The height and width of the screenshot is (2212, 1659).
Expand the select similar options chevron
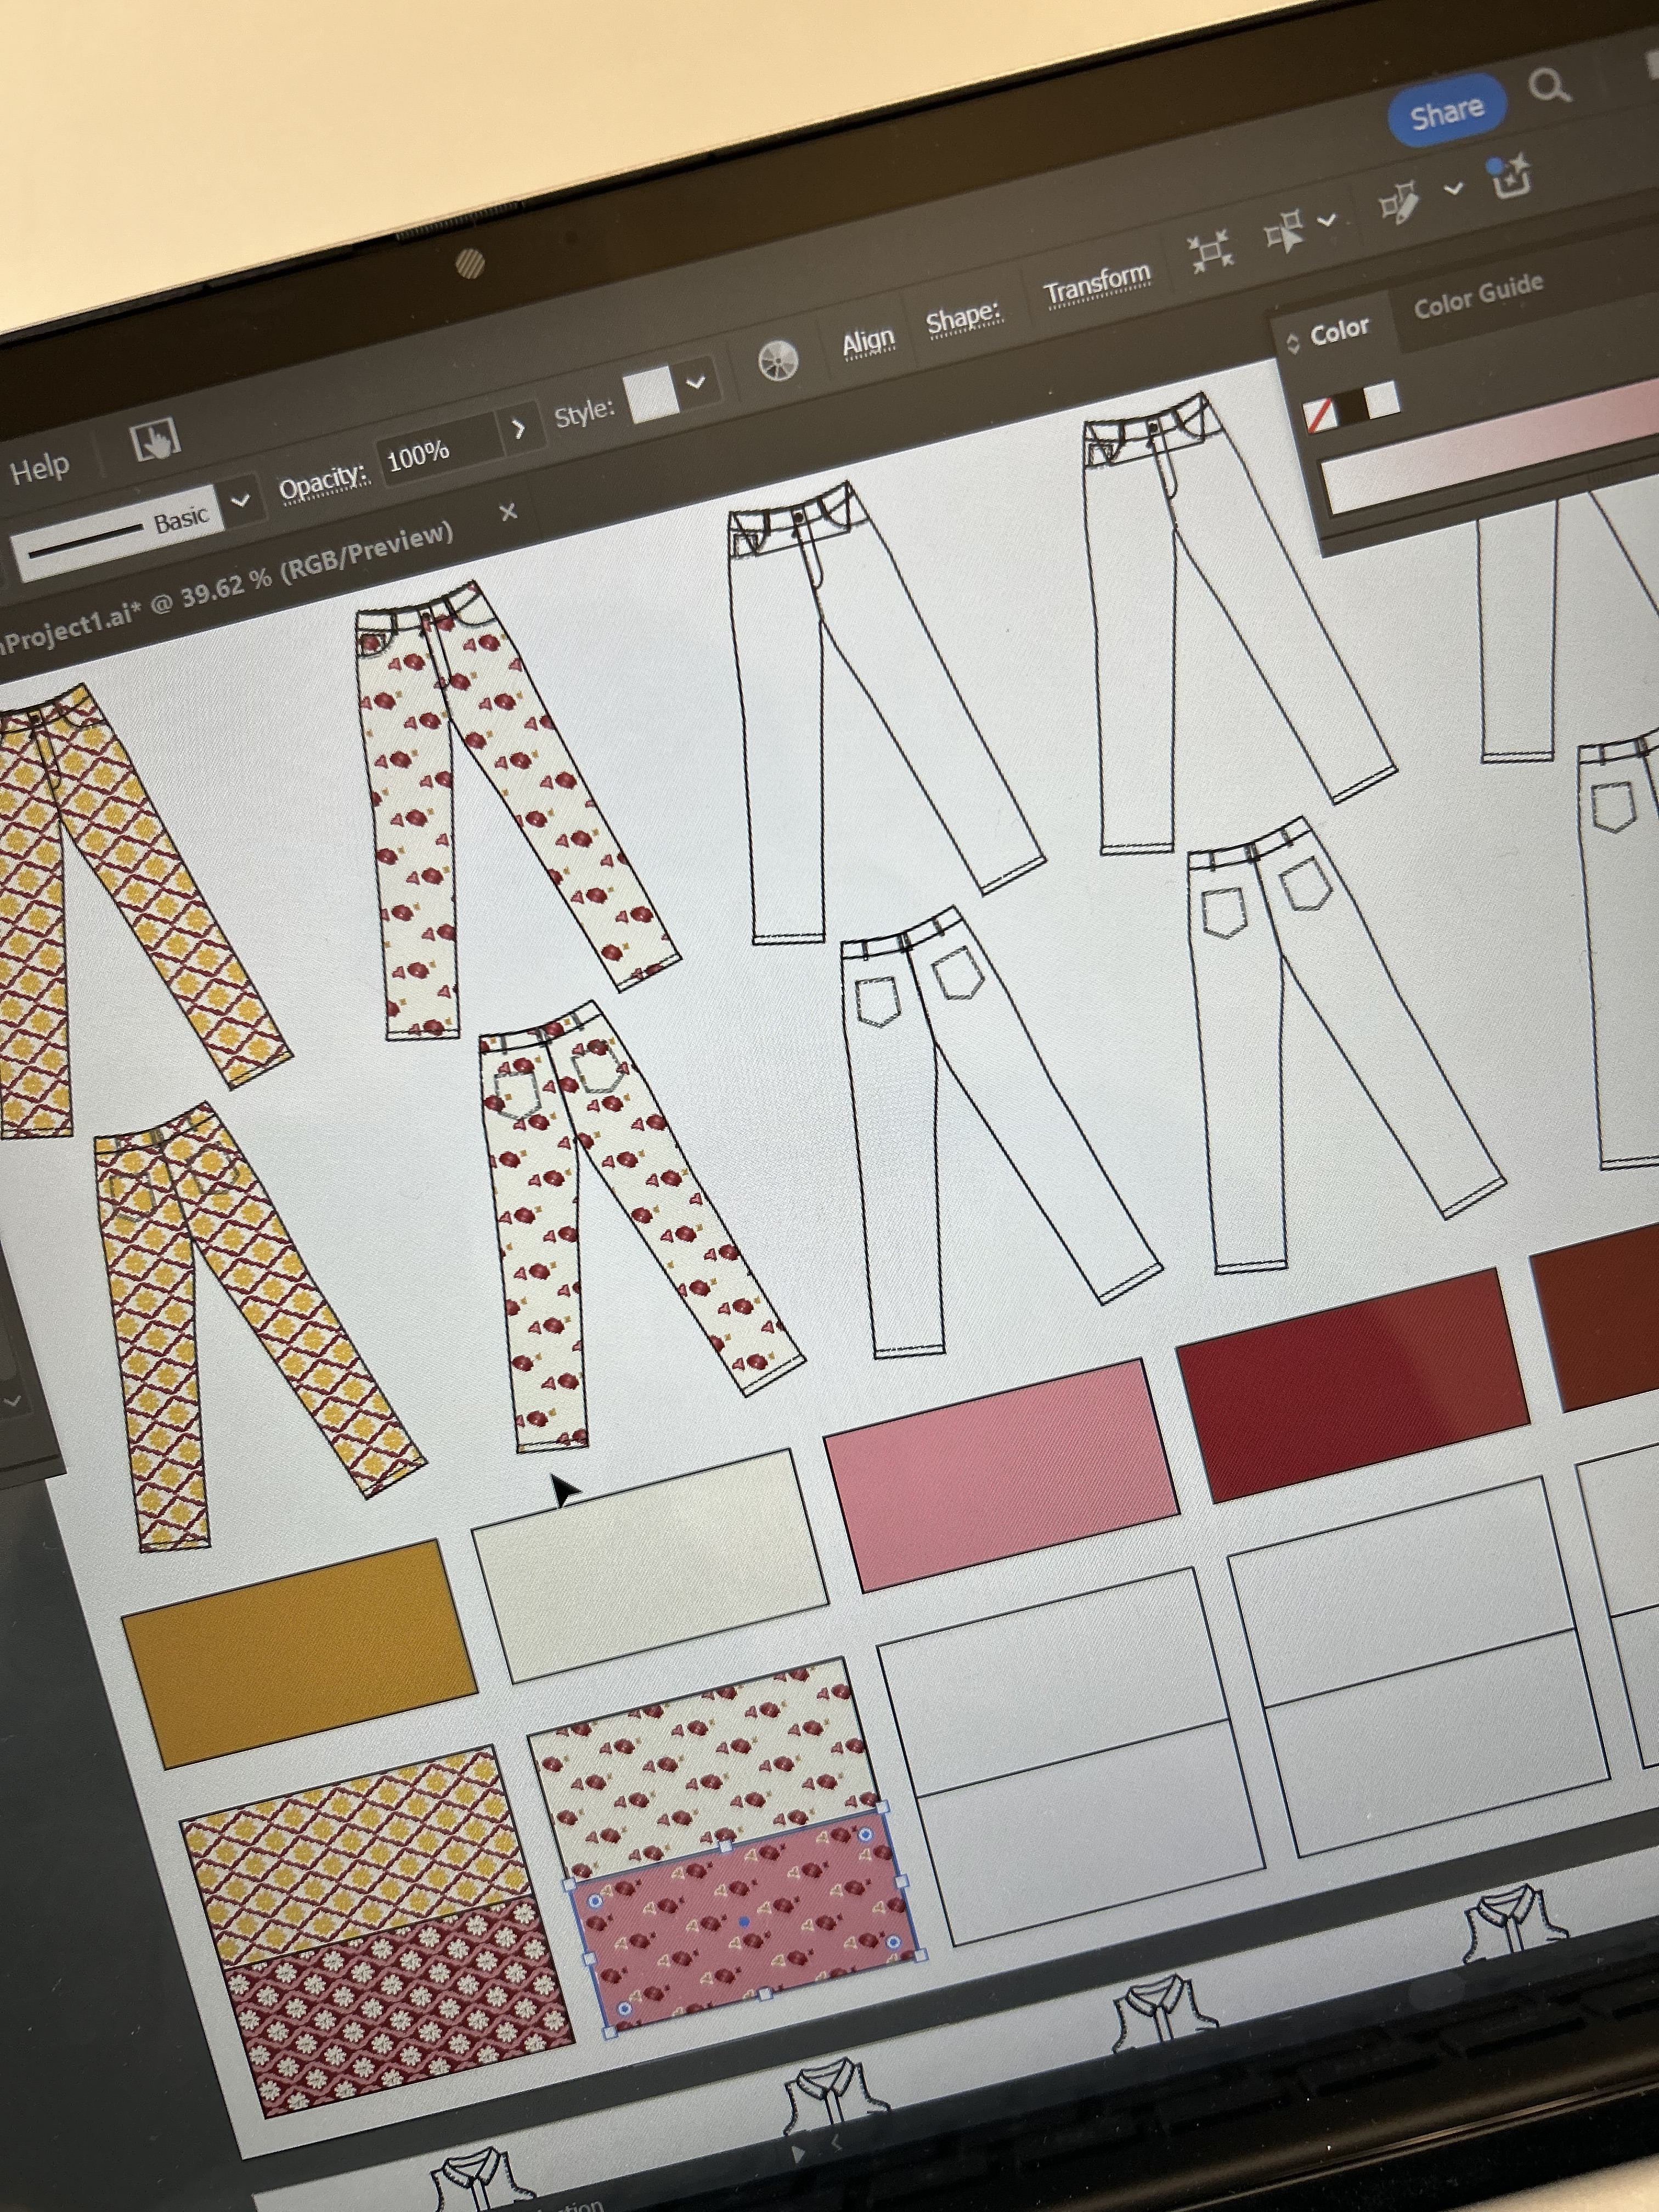1327,221
